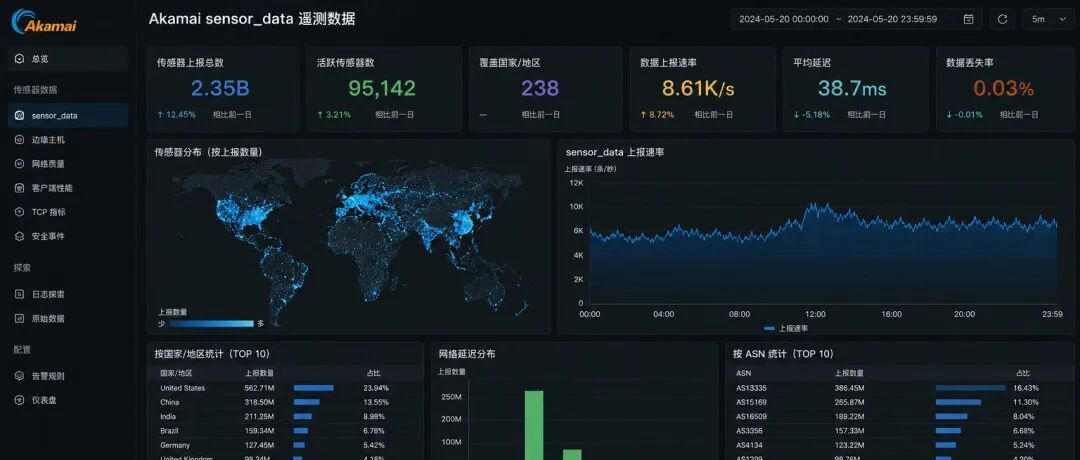This screenshot has height=460, width=1080.
Task: Click the 原始数据 sidebar icon
Action: coord(19,319)
